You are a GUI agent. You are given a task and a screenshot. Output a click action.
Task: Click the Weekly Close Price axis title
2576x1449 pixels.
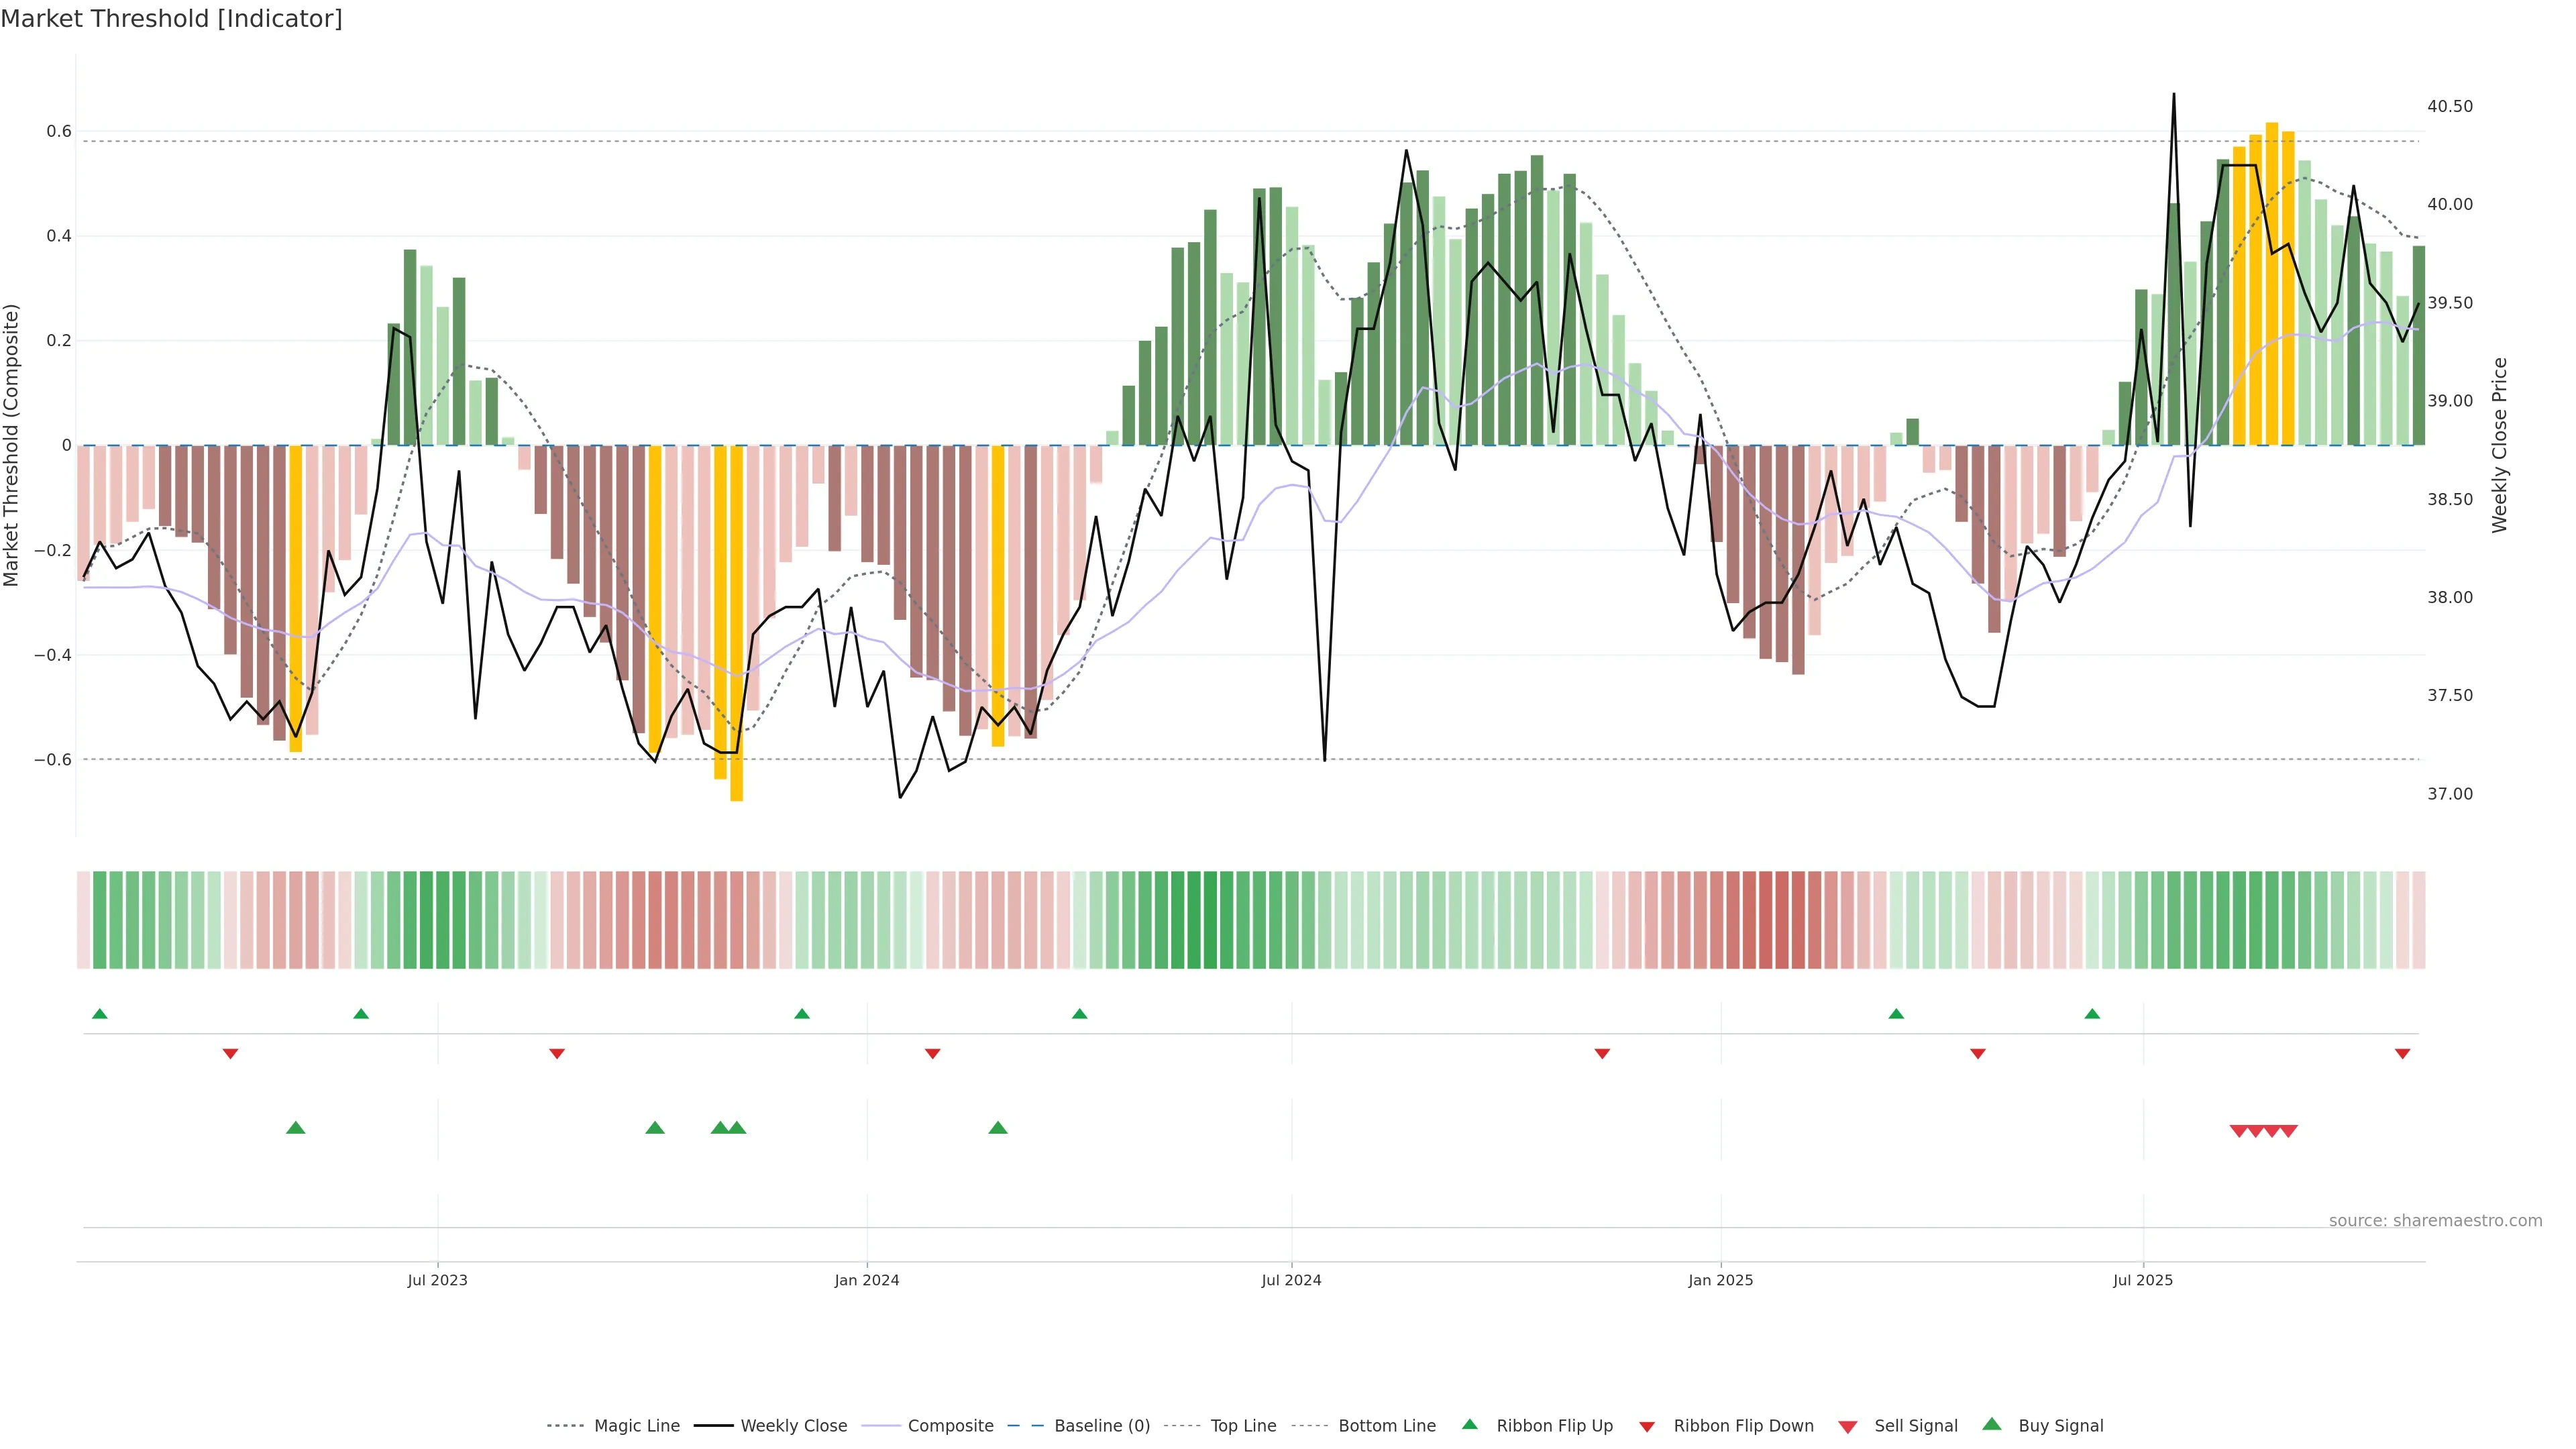tap(2500, 445)
